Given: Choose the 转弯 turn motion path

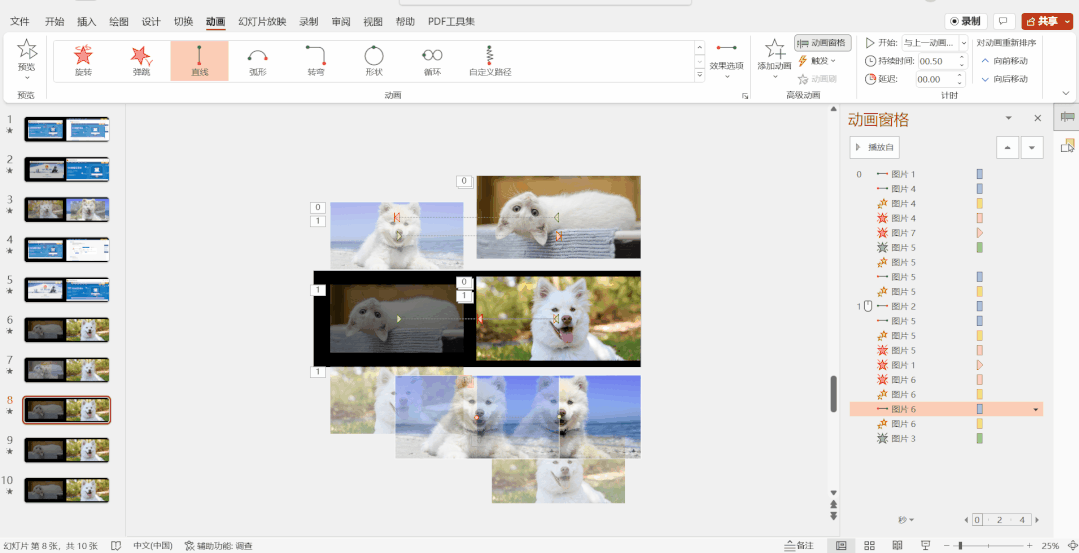Looking at the screenshot, I should (x=316, y=61).
